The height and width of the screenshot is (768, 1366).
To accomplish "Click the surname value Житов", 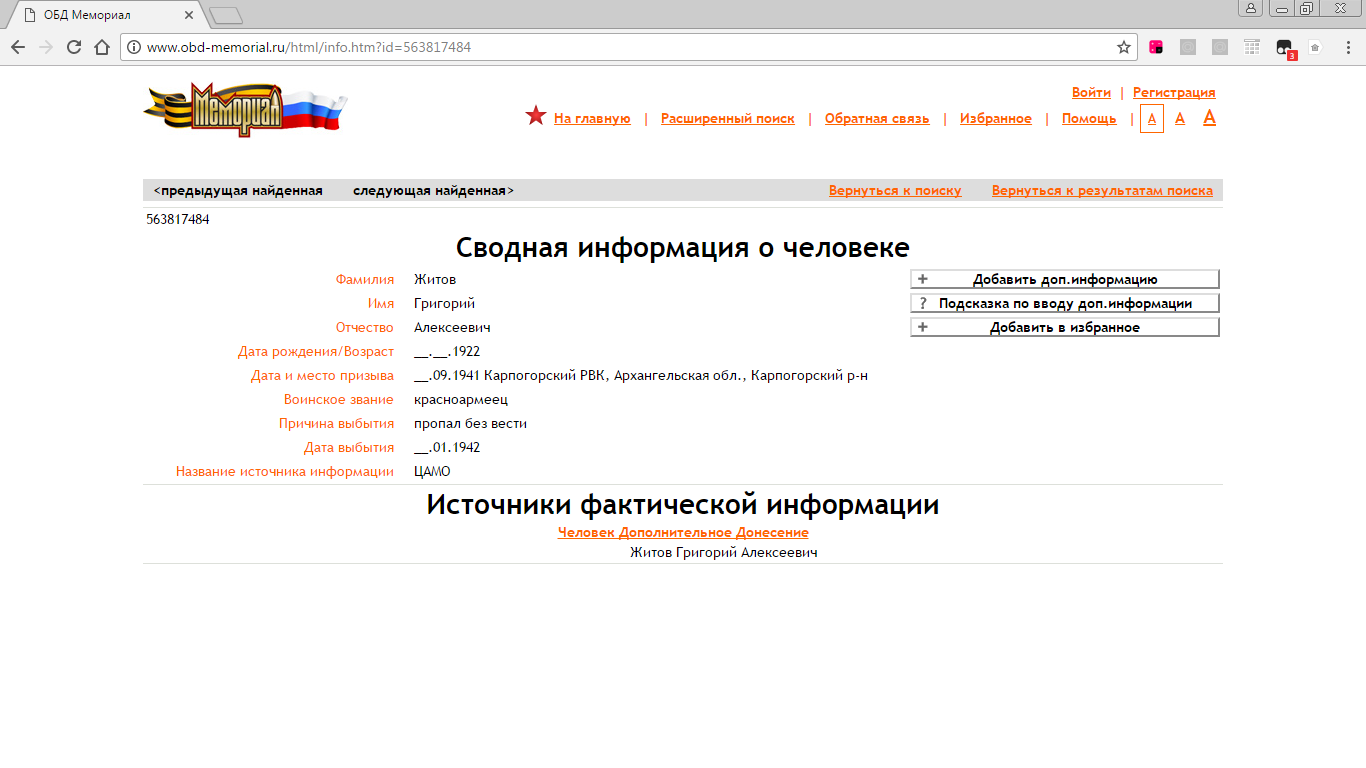I will click(x=435, y=280).
